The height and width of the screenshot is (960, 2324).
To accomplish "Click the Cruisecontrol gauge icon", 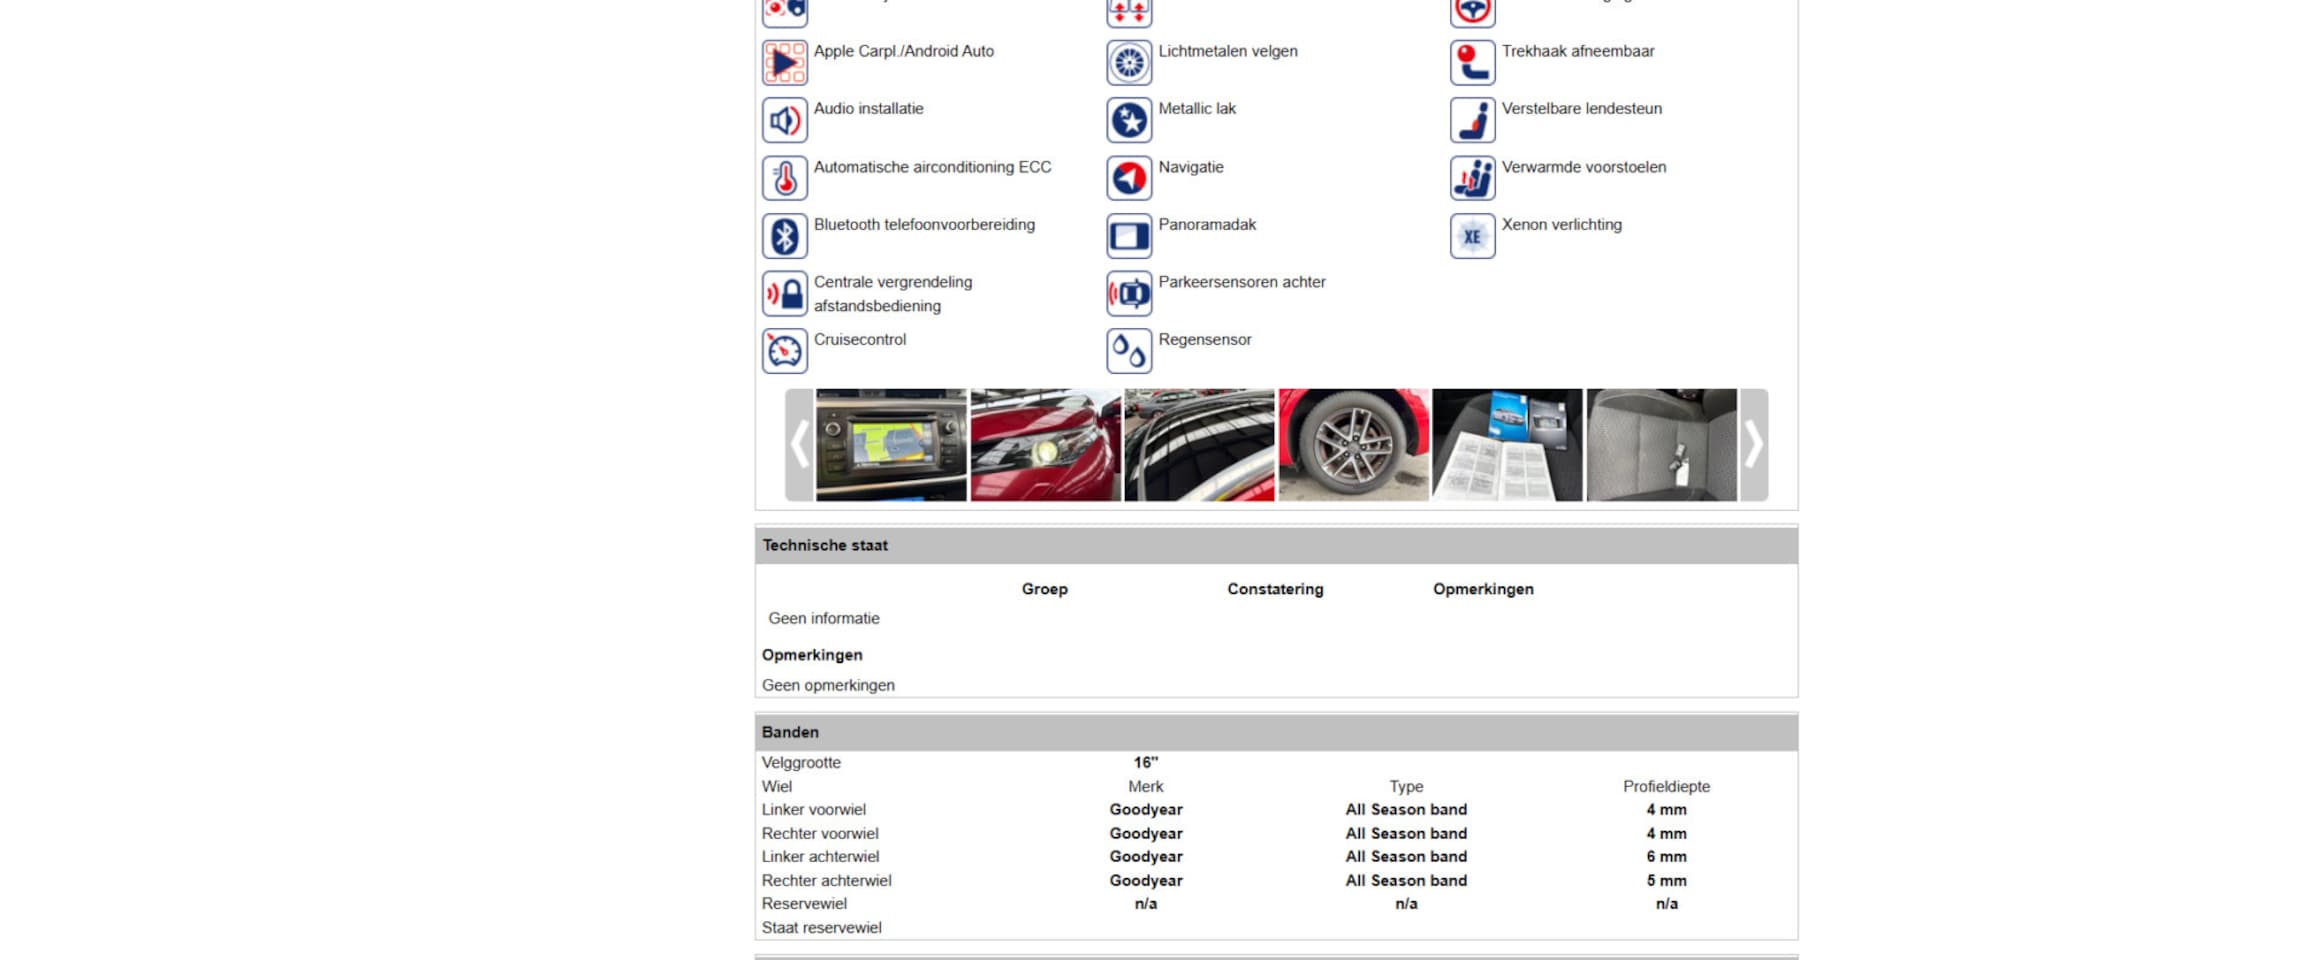I will (785, 351).
